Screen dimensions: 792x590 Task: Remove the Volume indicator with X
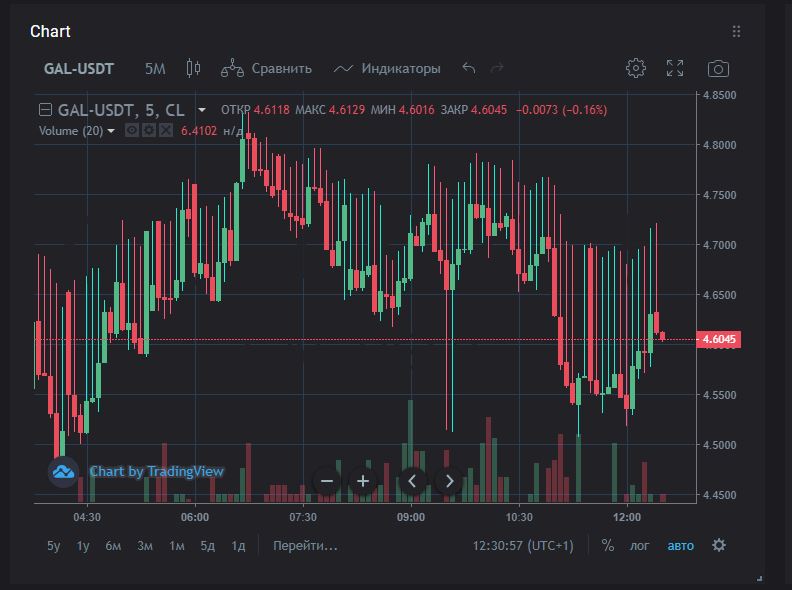[166, 130]
